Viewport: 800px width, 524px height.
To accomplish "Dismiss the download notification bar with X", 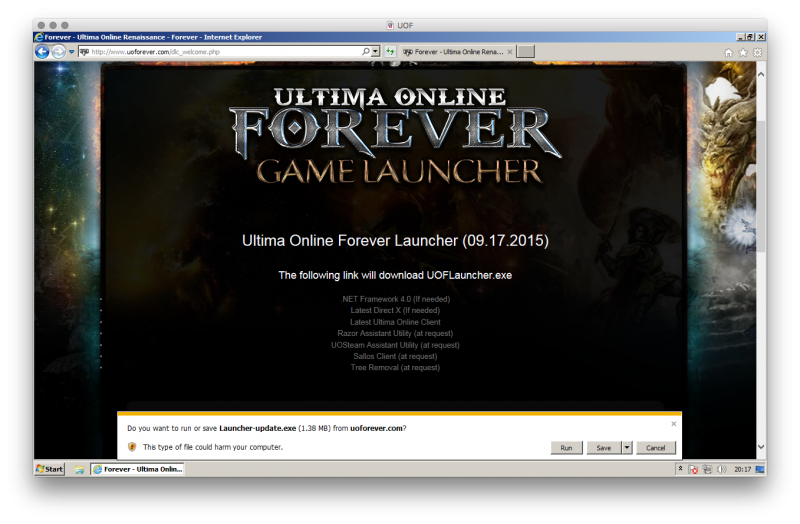I will [673, 424].
